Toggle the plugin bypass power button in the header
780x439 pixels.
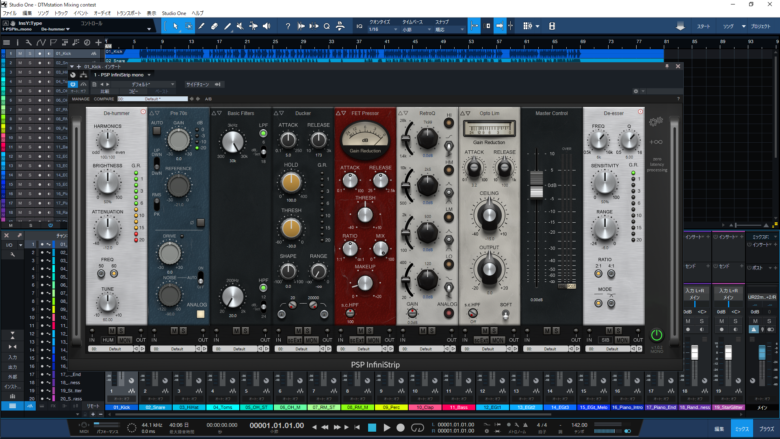pos(73,85)
